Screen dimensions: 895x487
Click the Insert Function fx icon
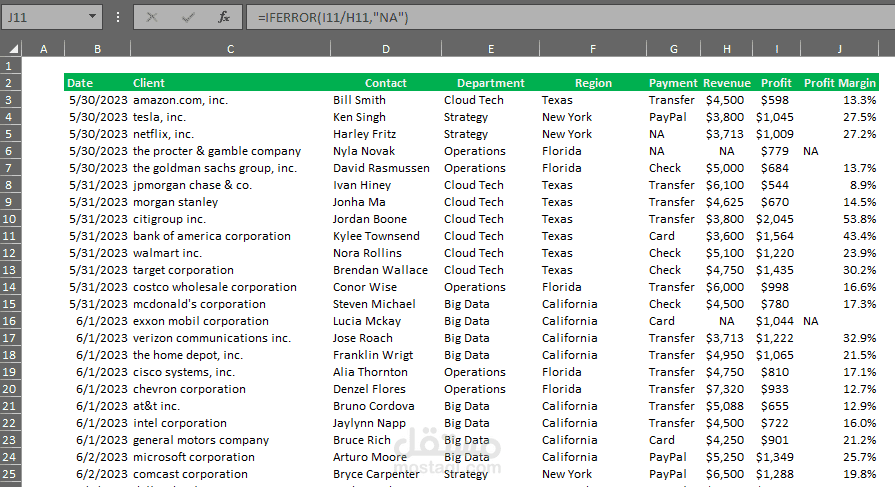(224, 17)
